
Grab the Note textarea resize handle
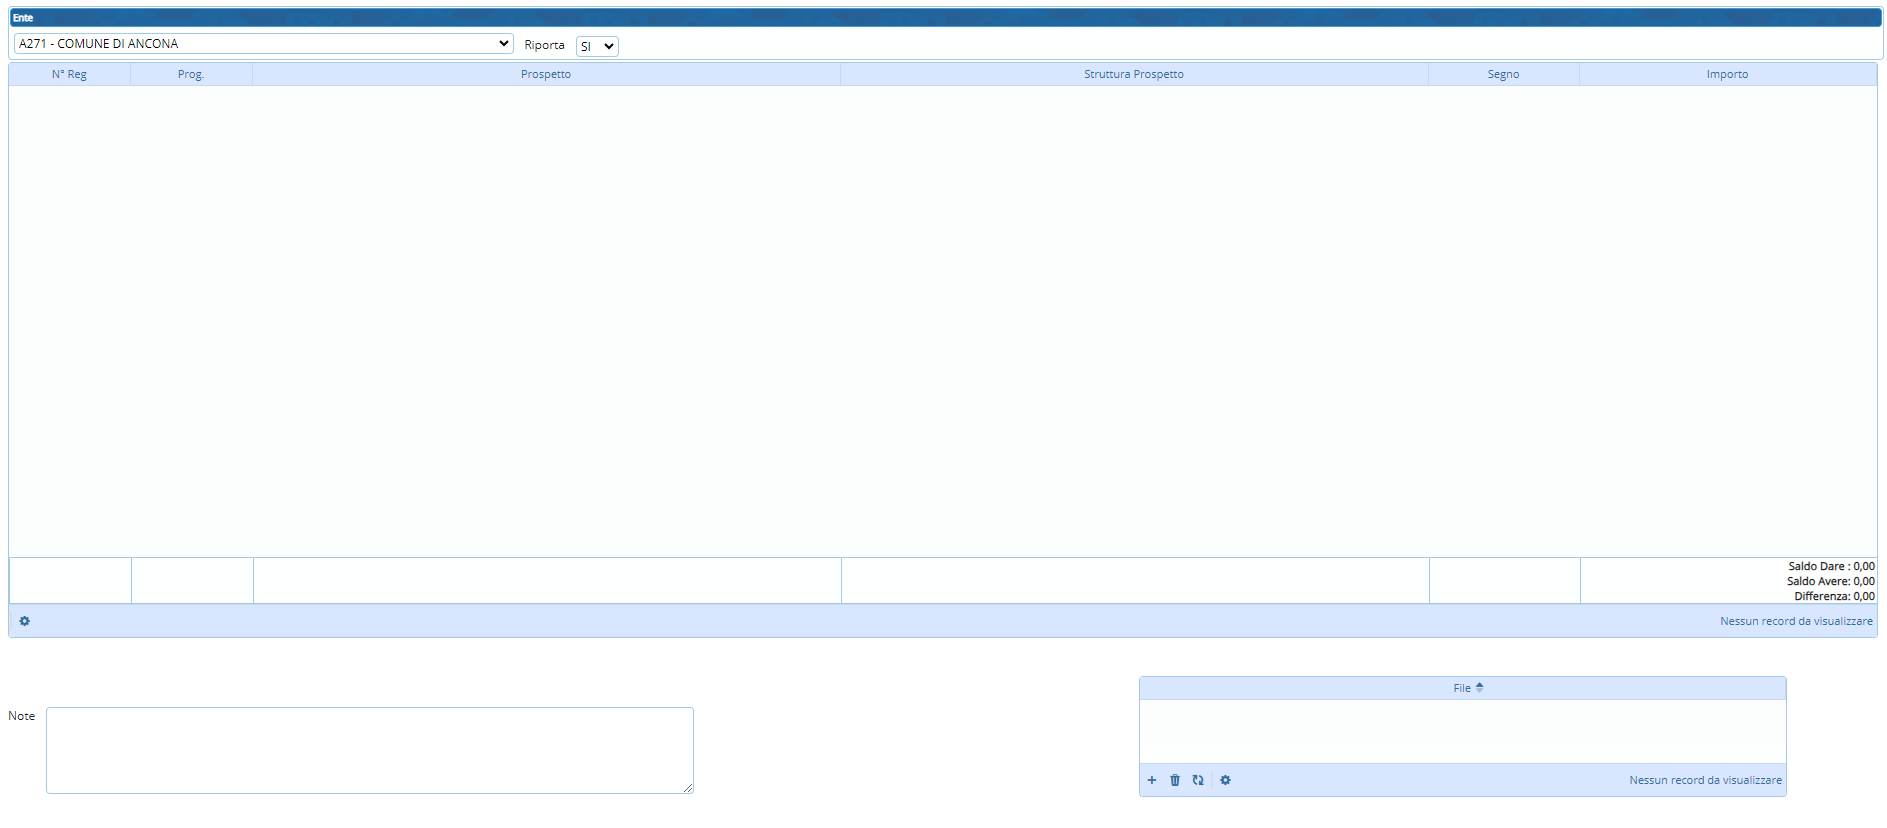coord(688,788)
